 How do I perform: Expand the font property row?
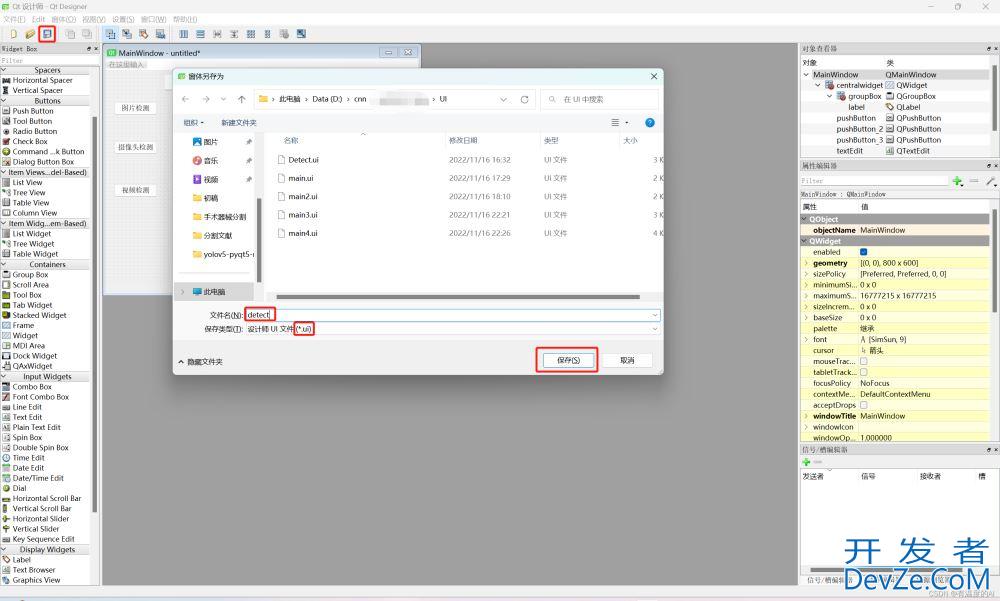tap(806, 339)
